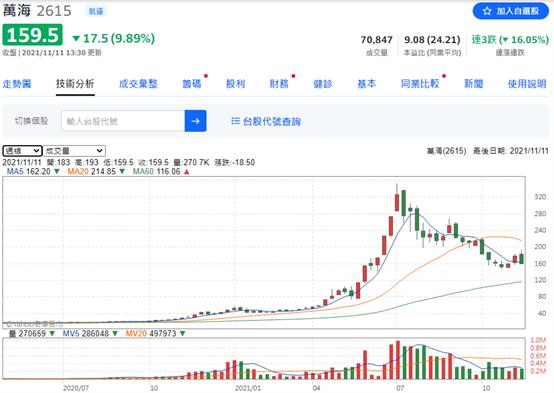Expand the 成交量 indicator dropdown
The width and height of the screenshot is (554, 393).
74,151
